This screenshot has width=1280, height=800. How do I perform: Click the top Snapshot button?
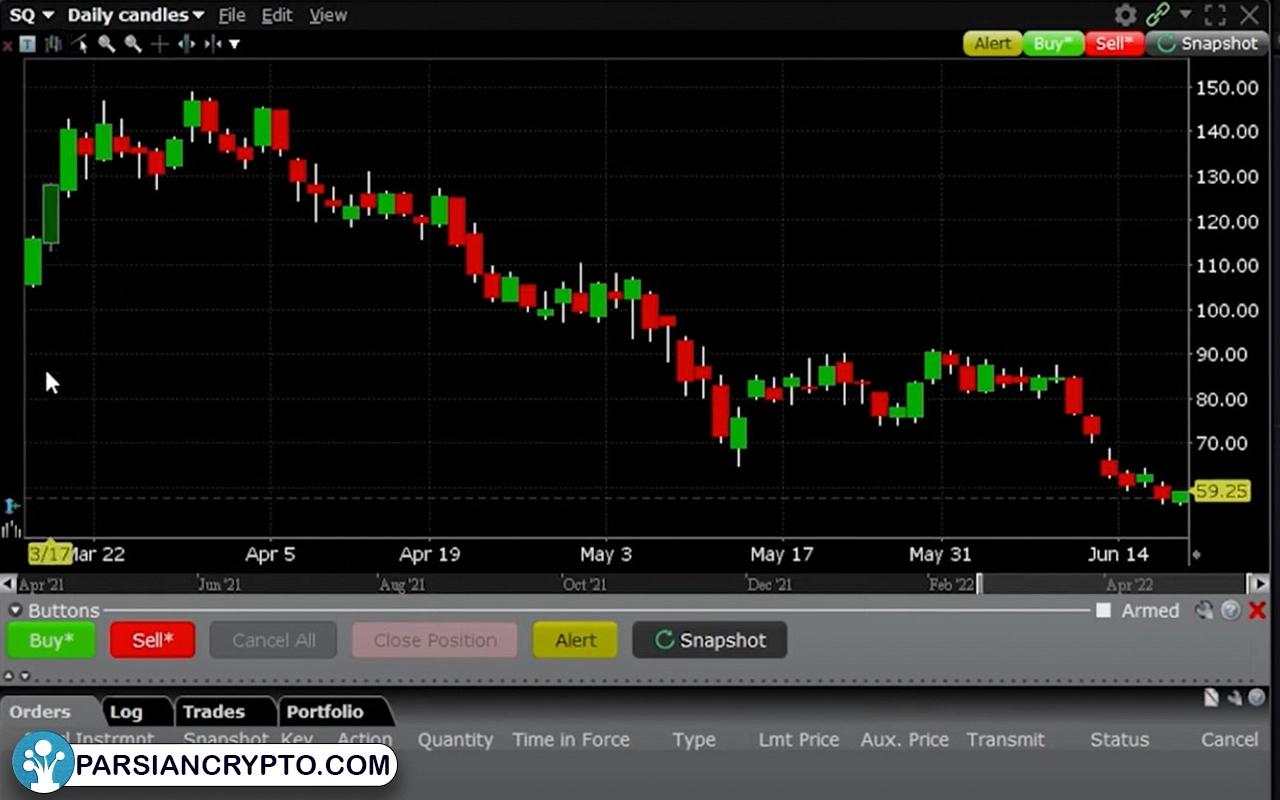[1207, 44]
